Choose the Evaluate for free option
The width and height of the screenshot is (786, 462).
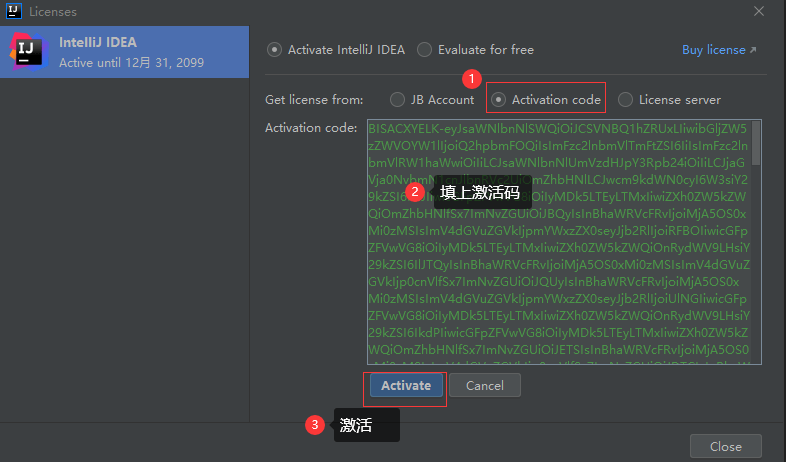(425, 50)
